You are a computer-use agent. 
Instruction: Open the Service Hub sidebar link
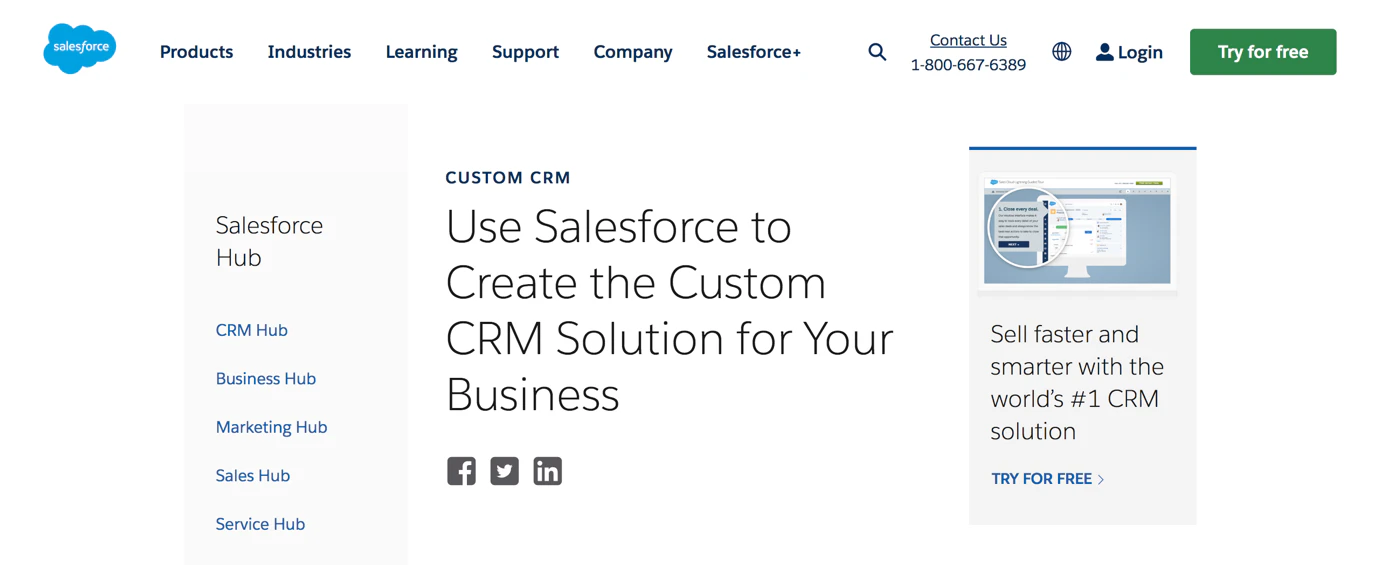tap(260, 524)
